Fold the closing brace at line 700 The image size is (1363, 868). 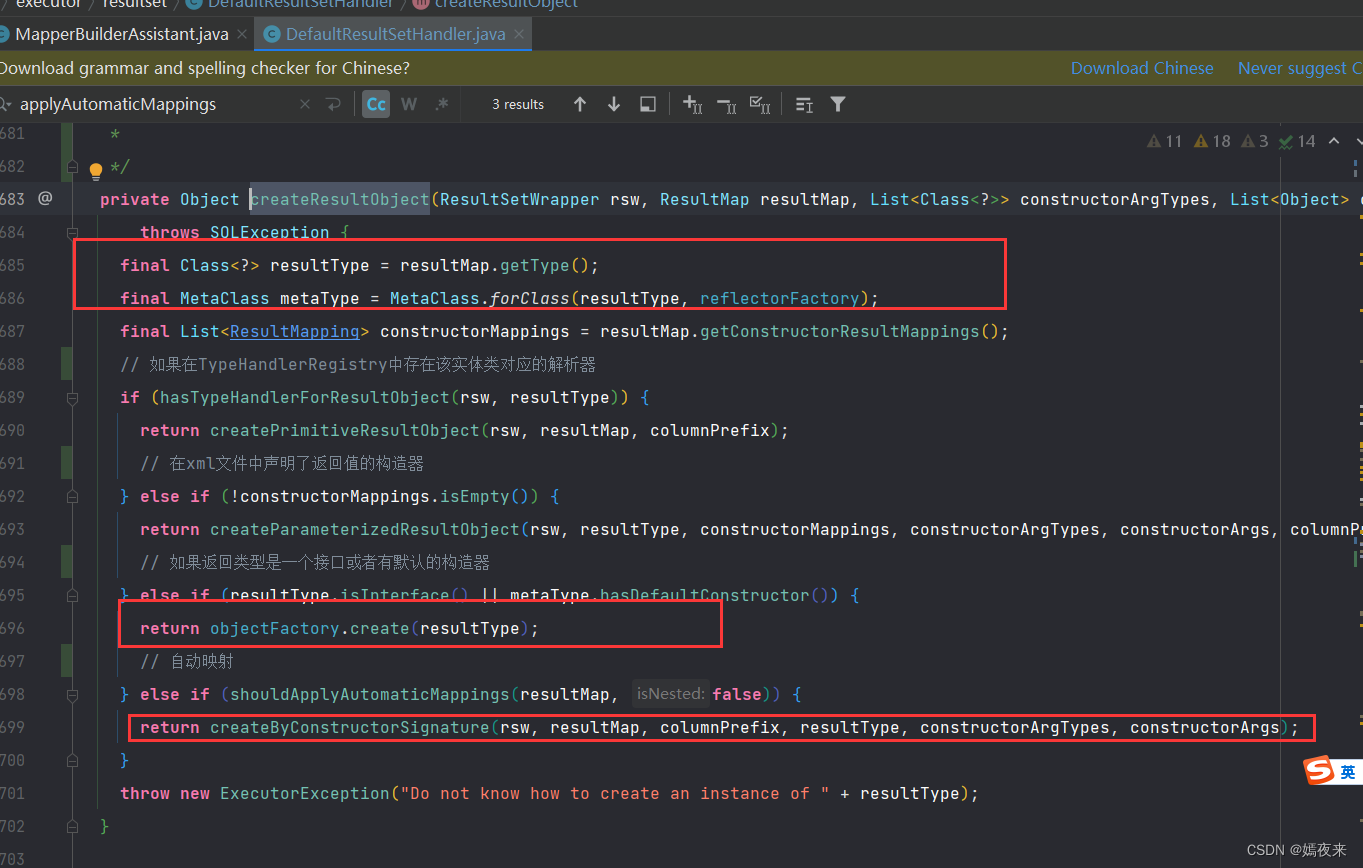[72, 760]
